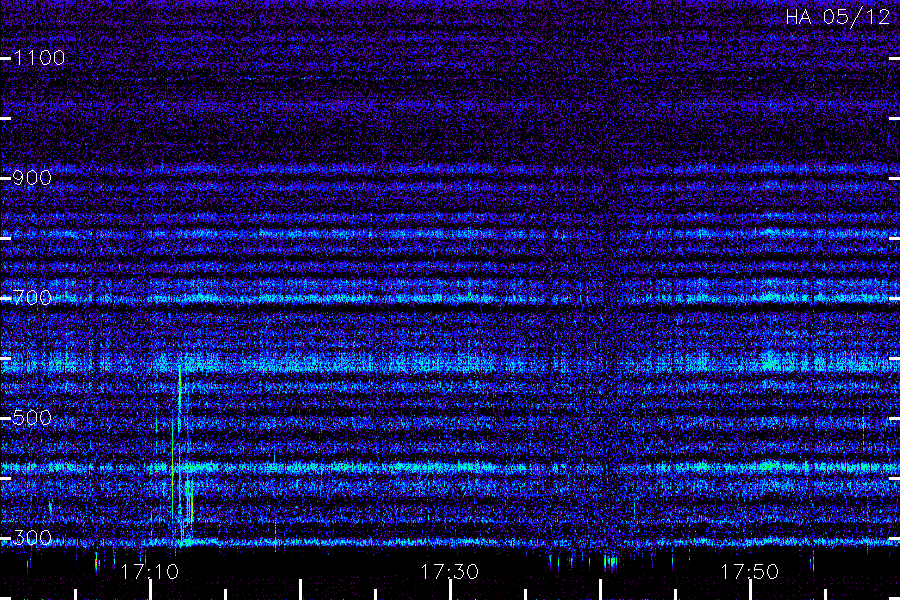Click the 300 frequency axis label
Screen dimensions: 900x600
(x=32, y=537)
